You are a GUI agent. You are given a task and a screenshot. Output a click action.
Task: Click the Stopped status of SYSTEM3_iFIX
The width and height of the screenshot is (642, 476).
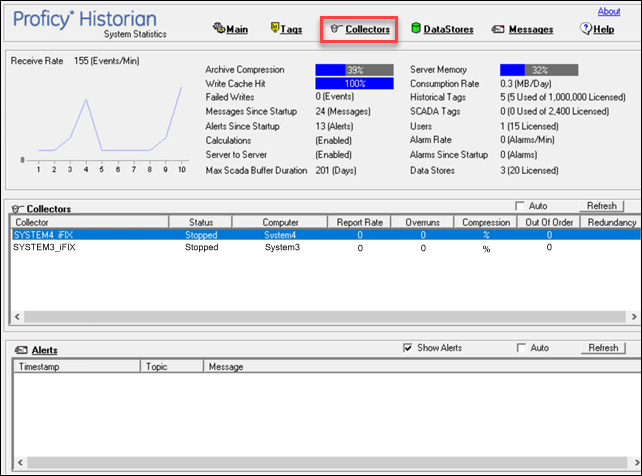pyautogui.click(x=201, y=247)
